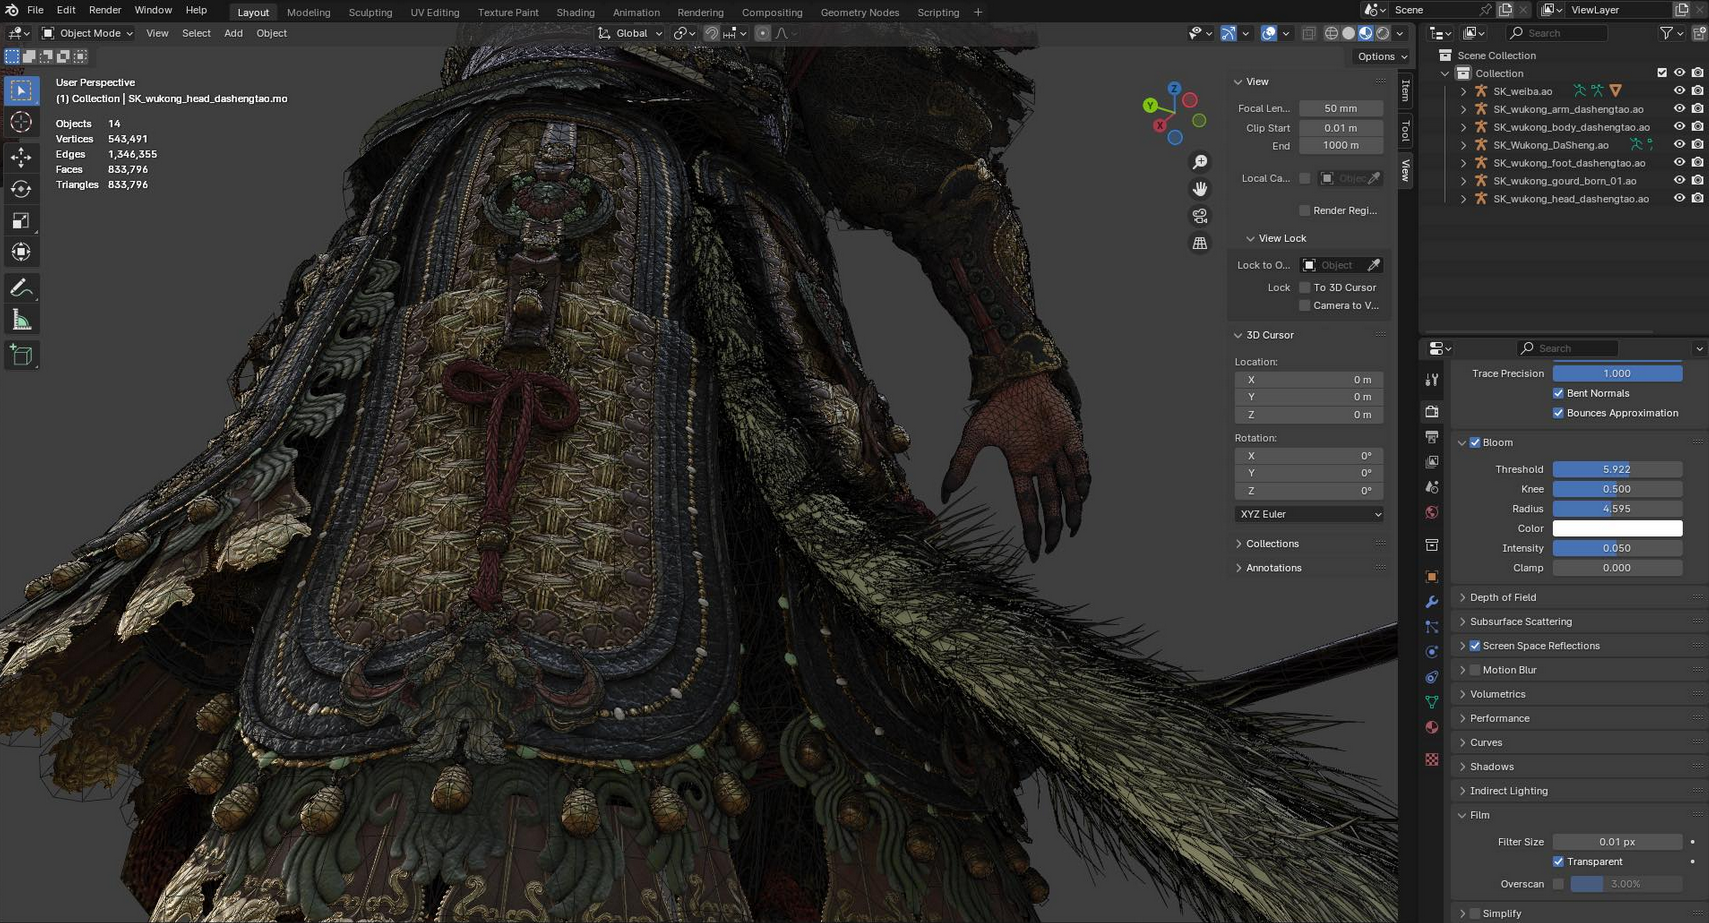This screenshot has height=923, width=1709.
Task: Click the Focal Length 50 mm field
Action: point(1341,108)
